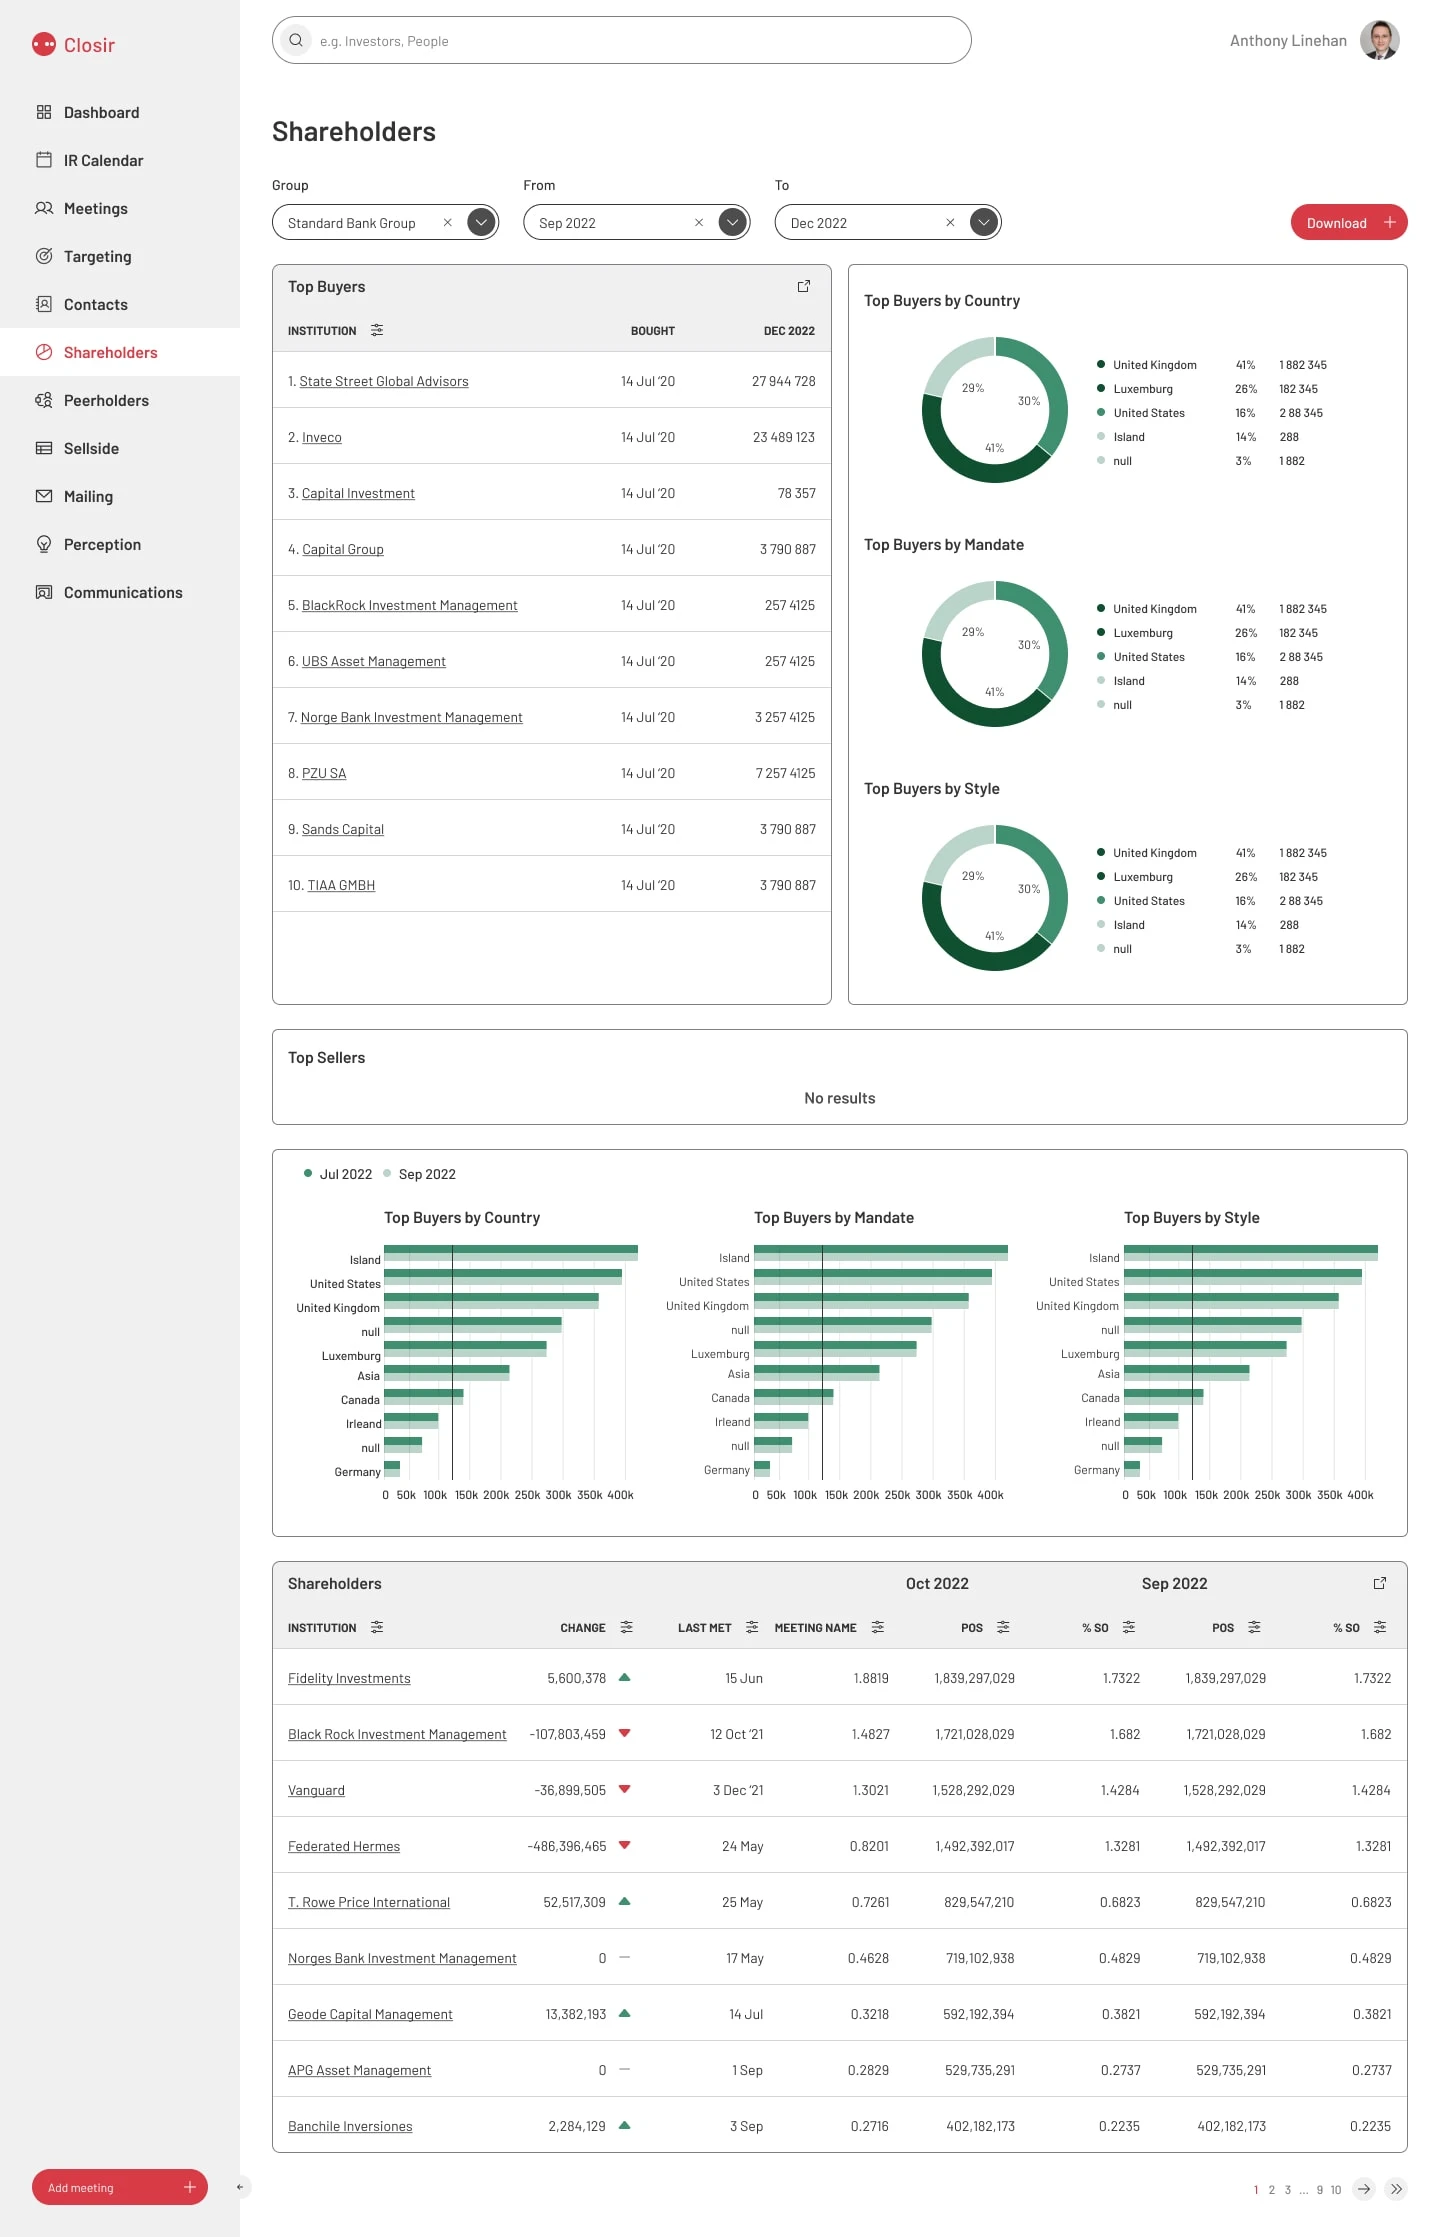Open Banchile Inversiones link
Viewport: 1440px width, 2237px height.
(350, 2126)
